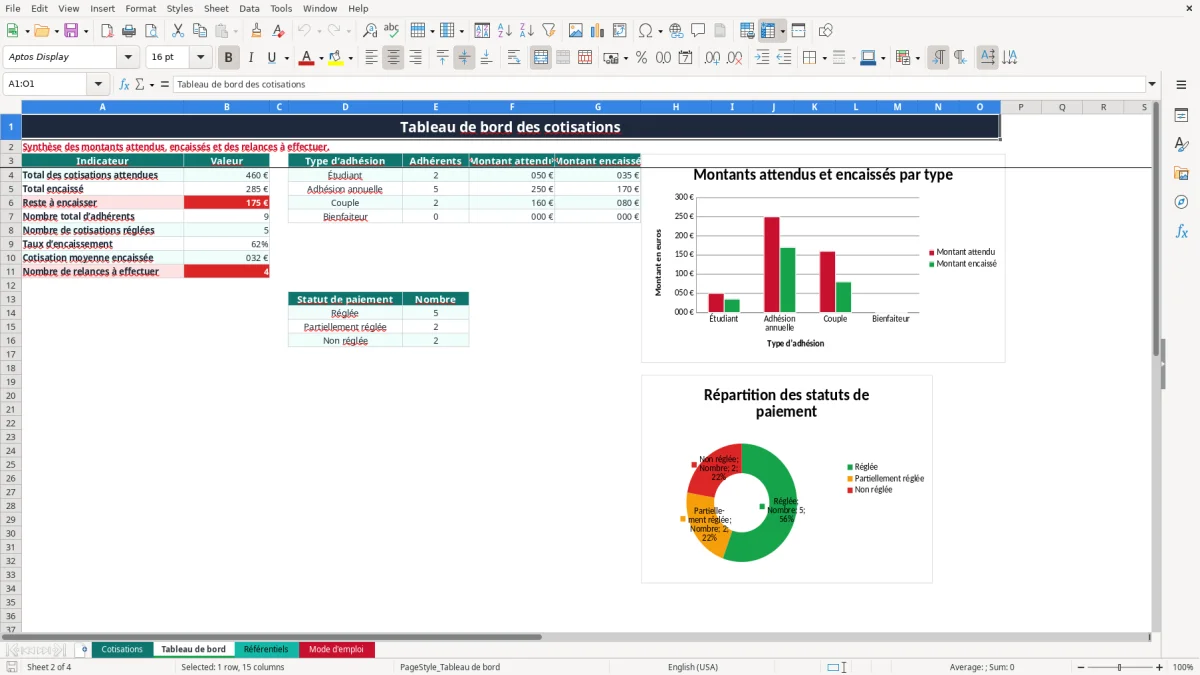Toggle Align Left
Viewport: 1200px width, 675px height.
point(371,58)
